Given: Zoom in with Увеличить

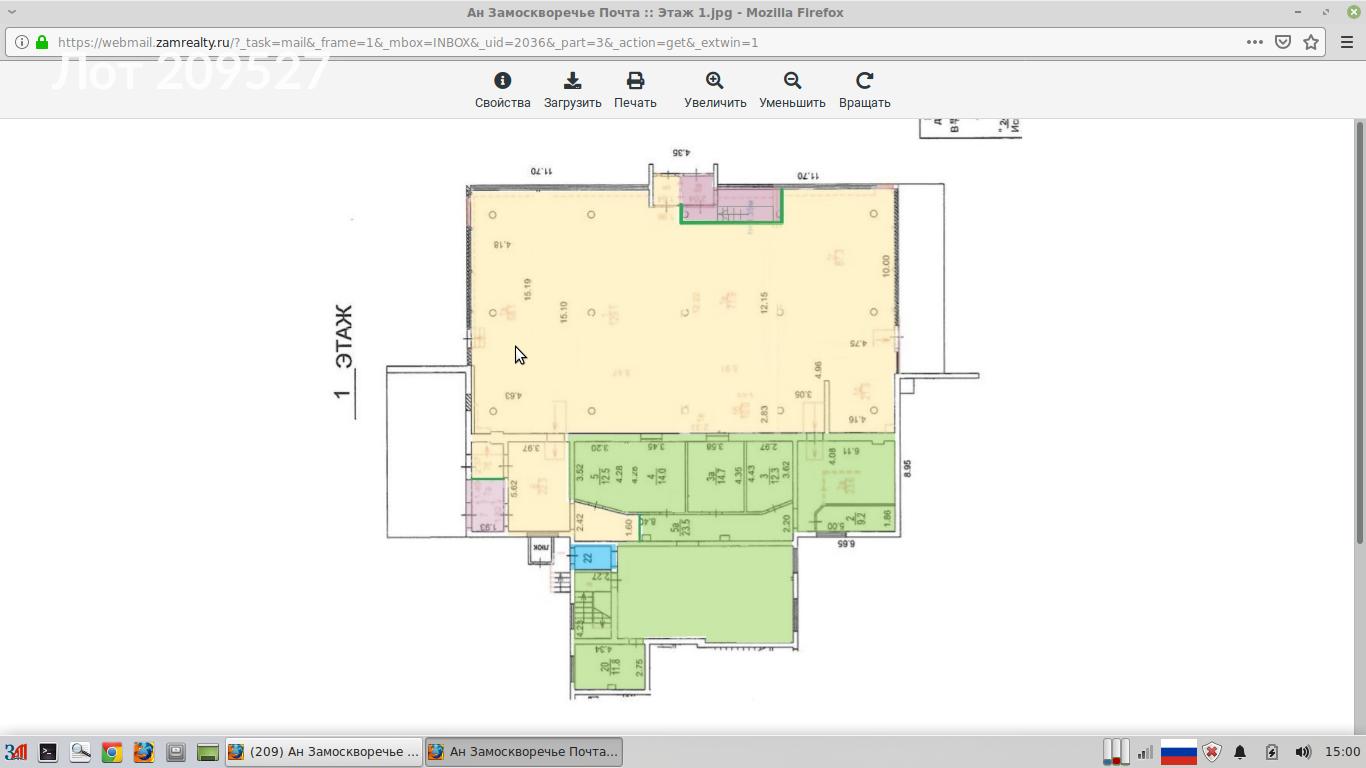Looking at the screenshot, I should (x=715, y=90).
